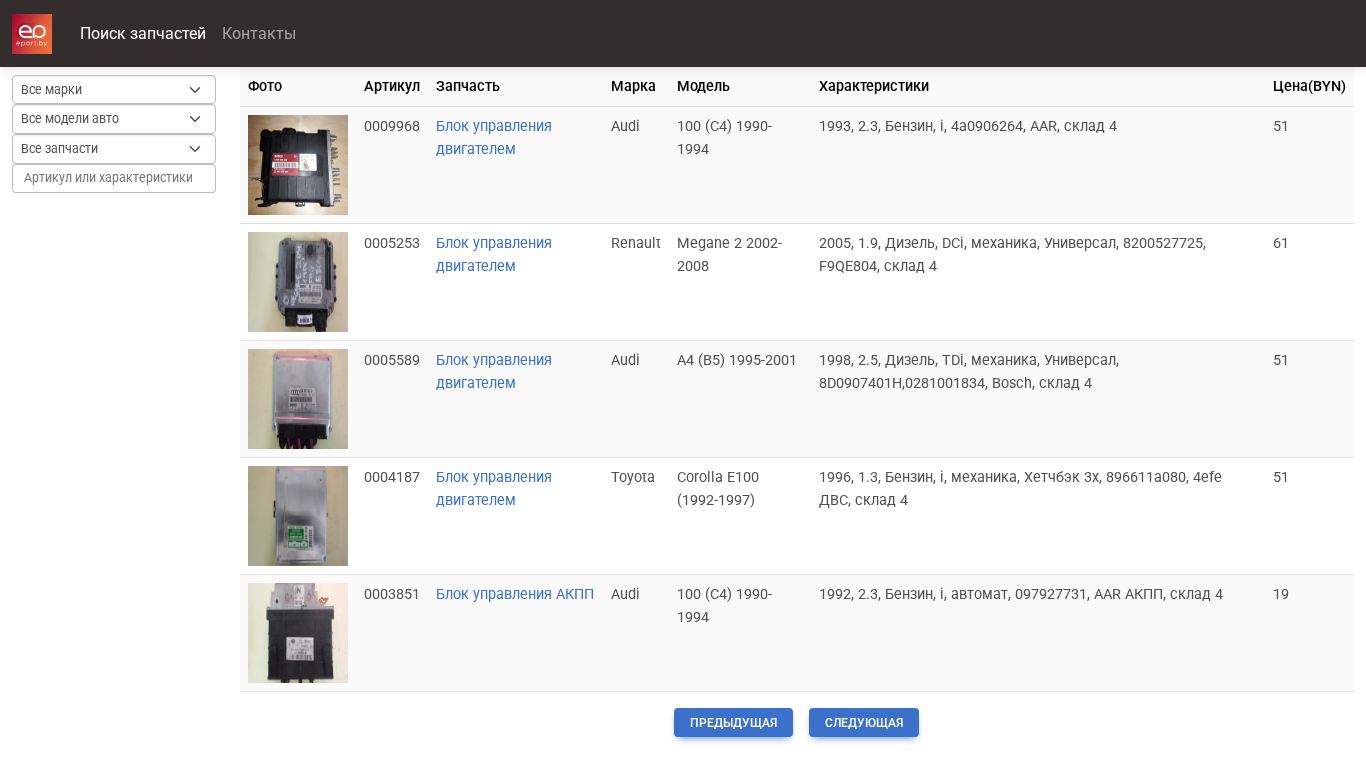Open the Toyota Блок управления двигателем link
The width and height of the screenshot is (1366, 768).
point(494,489)
